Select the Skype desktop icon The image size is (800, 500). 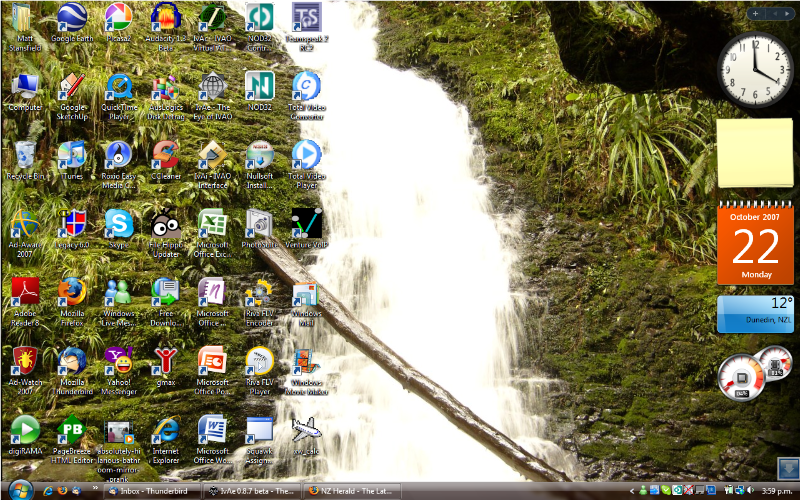click(x=119, y=223)
